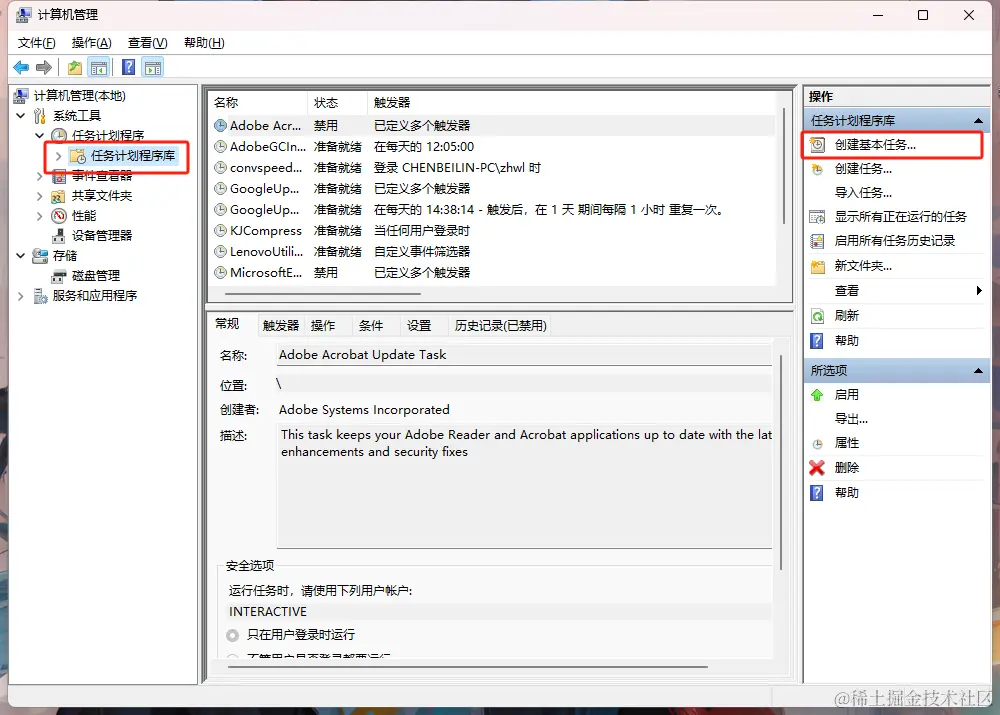Select the convspeed... task row
The image size is (1000, 715).
point(492,168)
